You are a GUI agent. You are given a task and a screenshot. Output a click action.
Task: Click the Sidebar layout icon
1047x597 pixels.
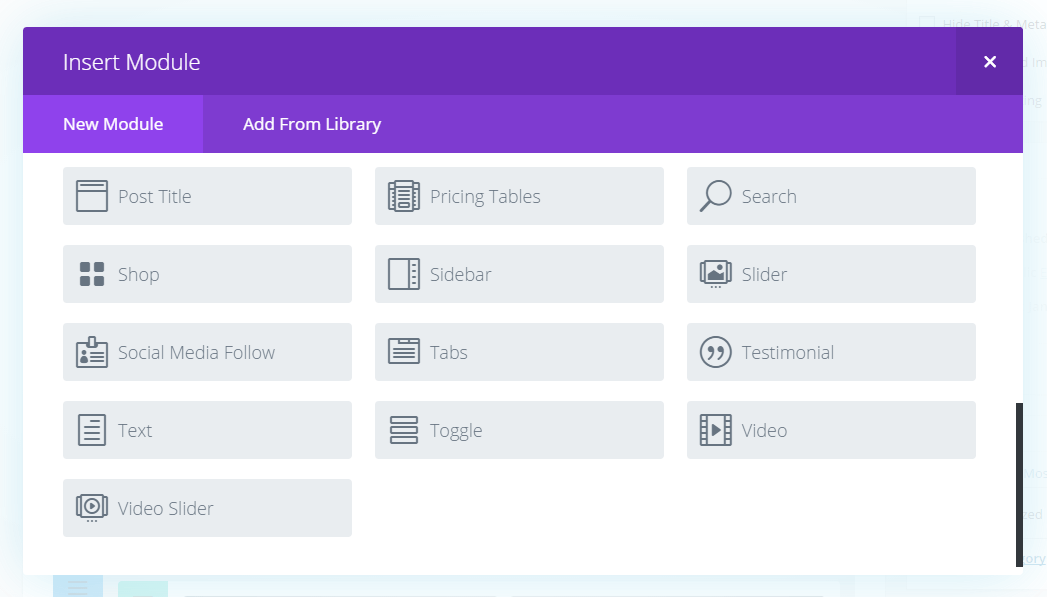(x=404, y=274)
